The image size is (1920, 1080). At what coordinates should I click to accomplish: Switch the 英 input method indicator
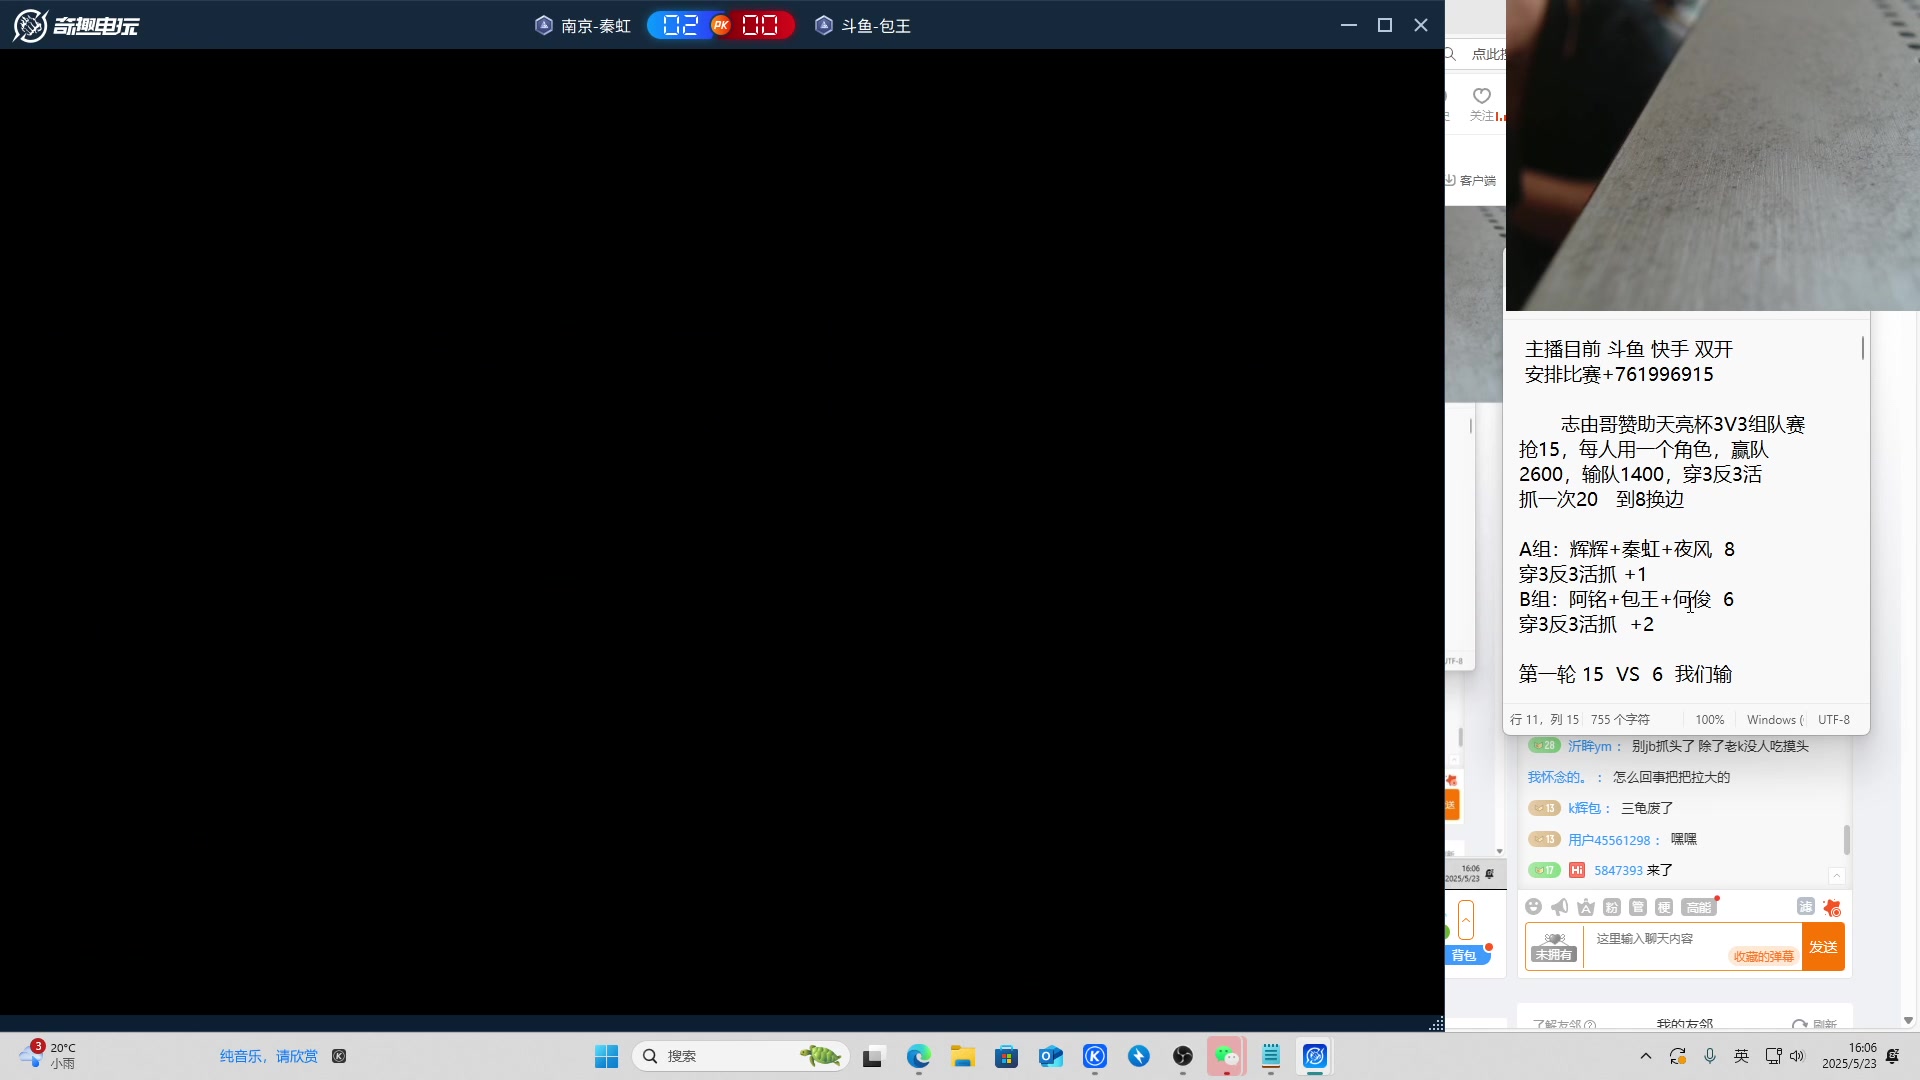pos(1741,1056)
